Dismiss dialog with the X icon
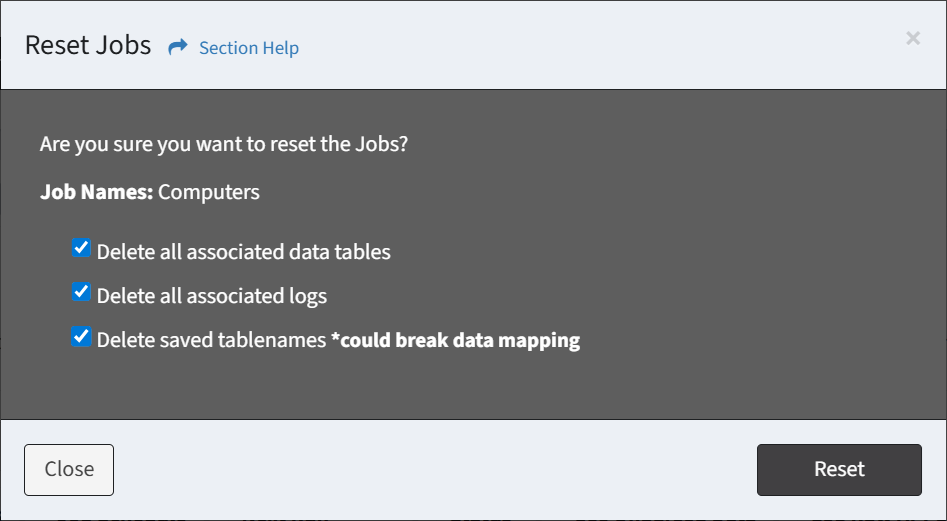Image resolution: width=947 pixels, height=521 pixels. tap(912, 38)
